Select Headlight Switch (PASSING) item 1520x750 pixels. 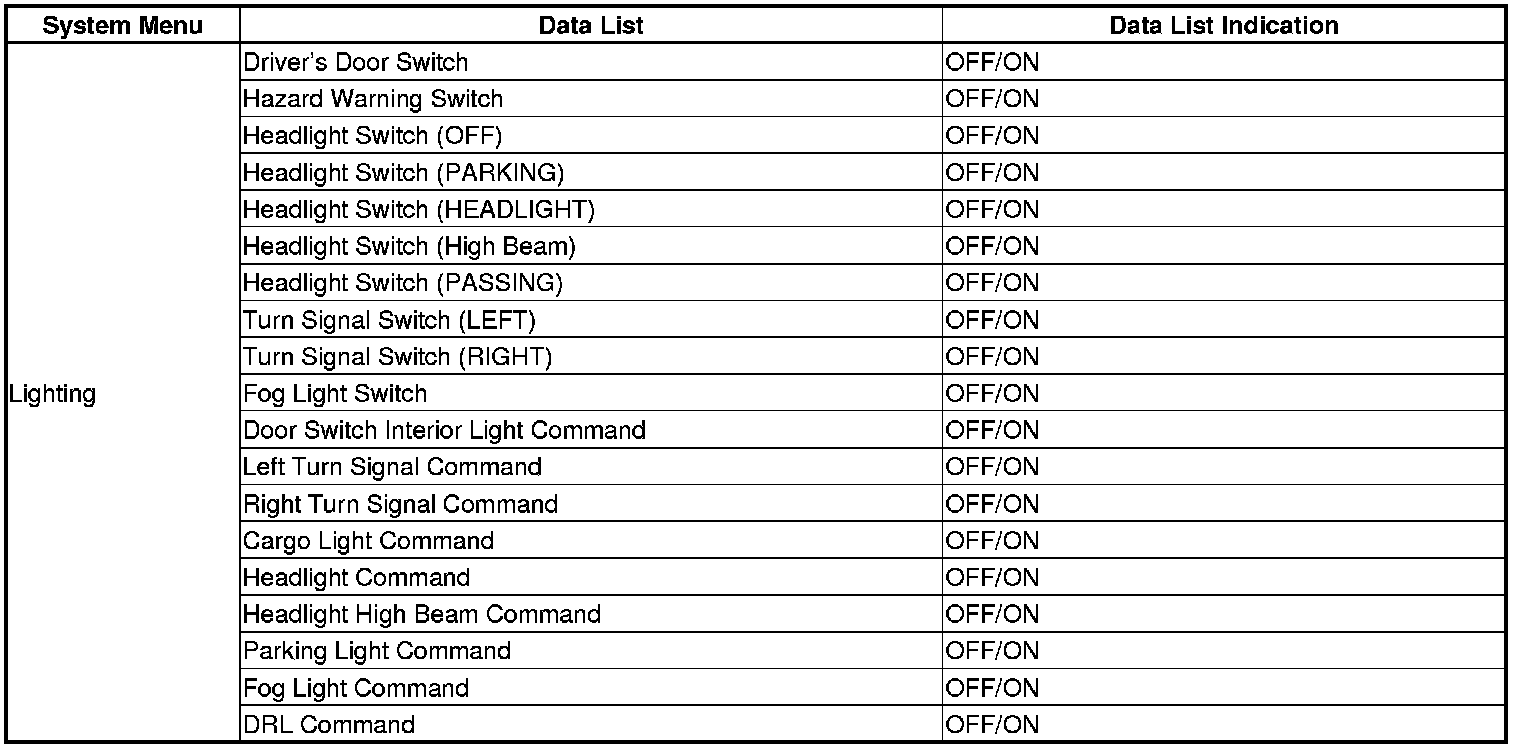(x=403, y=283)
